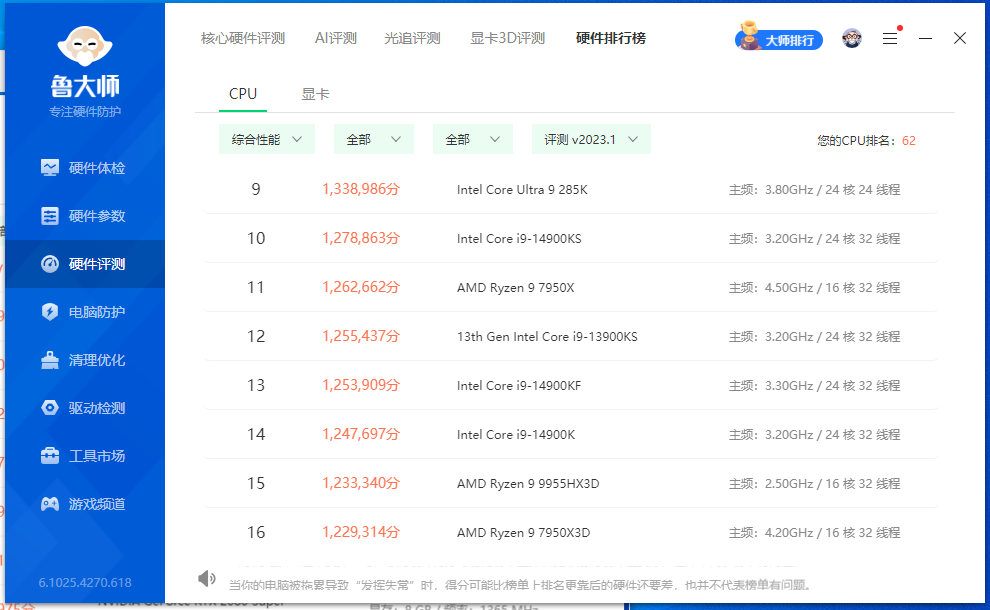
Task: Click score 1,253,909分
Action: point(361,385)
